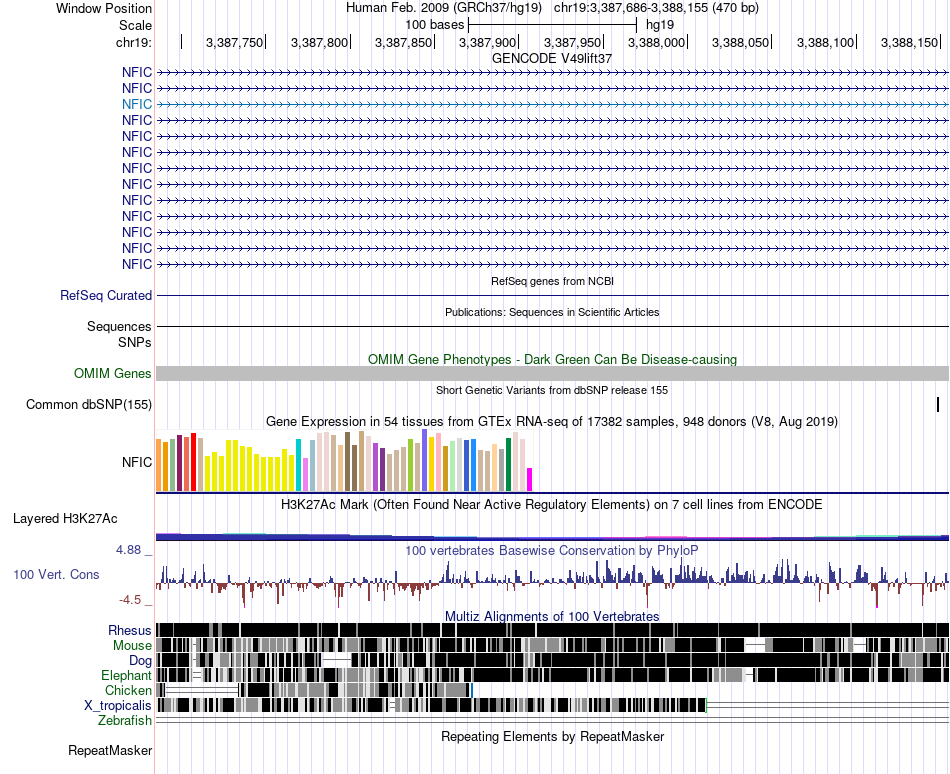
Task: Click the -4.5 conservation minimum value
Action: [130, 600]
